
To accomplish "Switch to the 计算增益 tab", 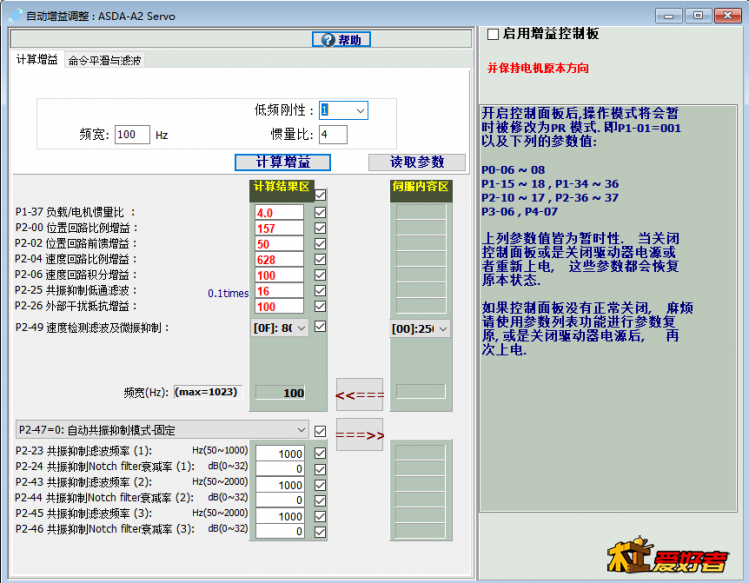I will [37, 60].
